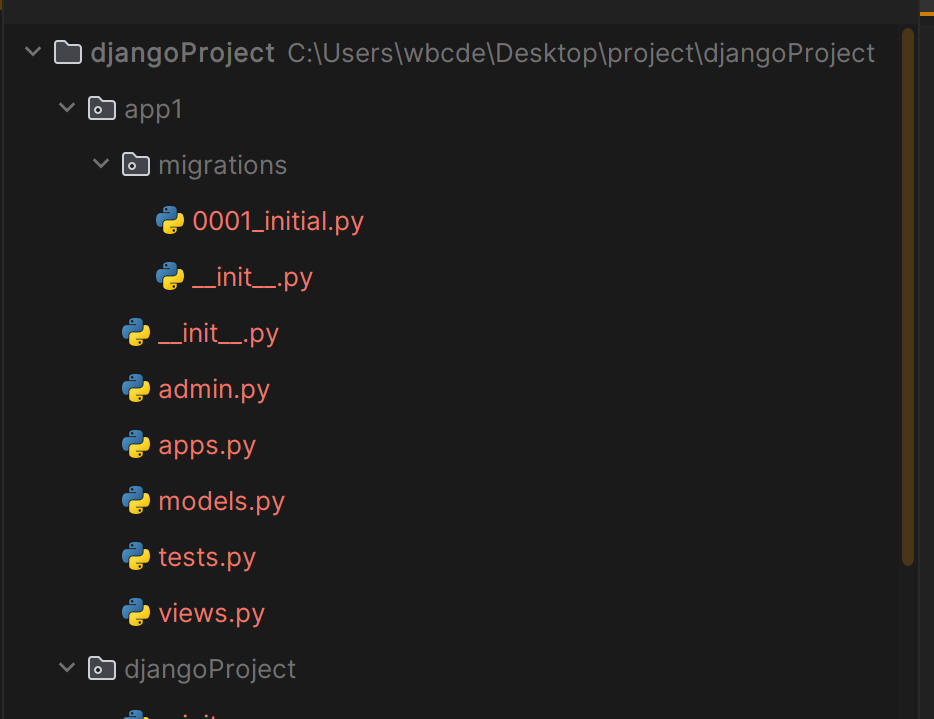Image resolution: width=934 pixels, height=719 pixels.
Task: Select __init__.py inside migrations
Action: [252, 277]
